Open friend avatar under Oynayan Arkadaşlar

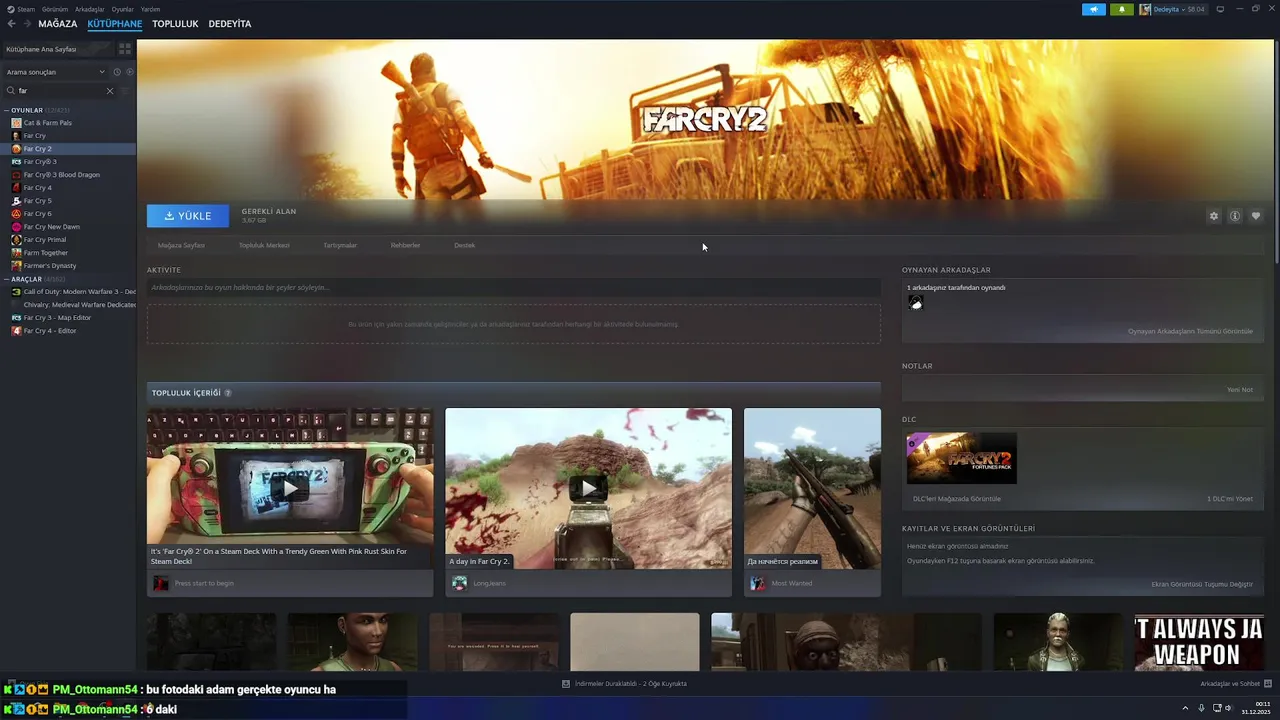(x=915, y=303)
